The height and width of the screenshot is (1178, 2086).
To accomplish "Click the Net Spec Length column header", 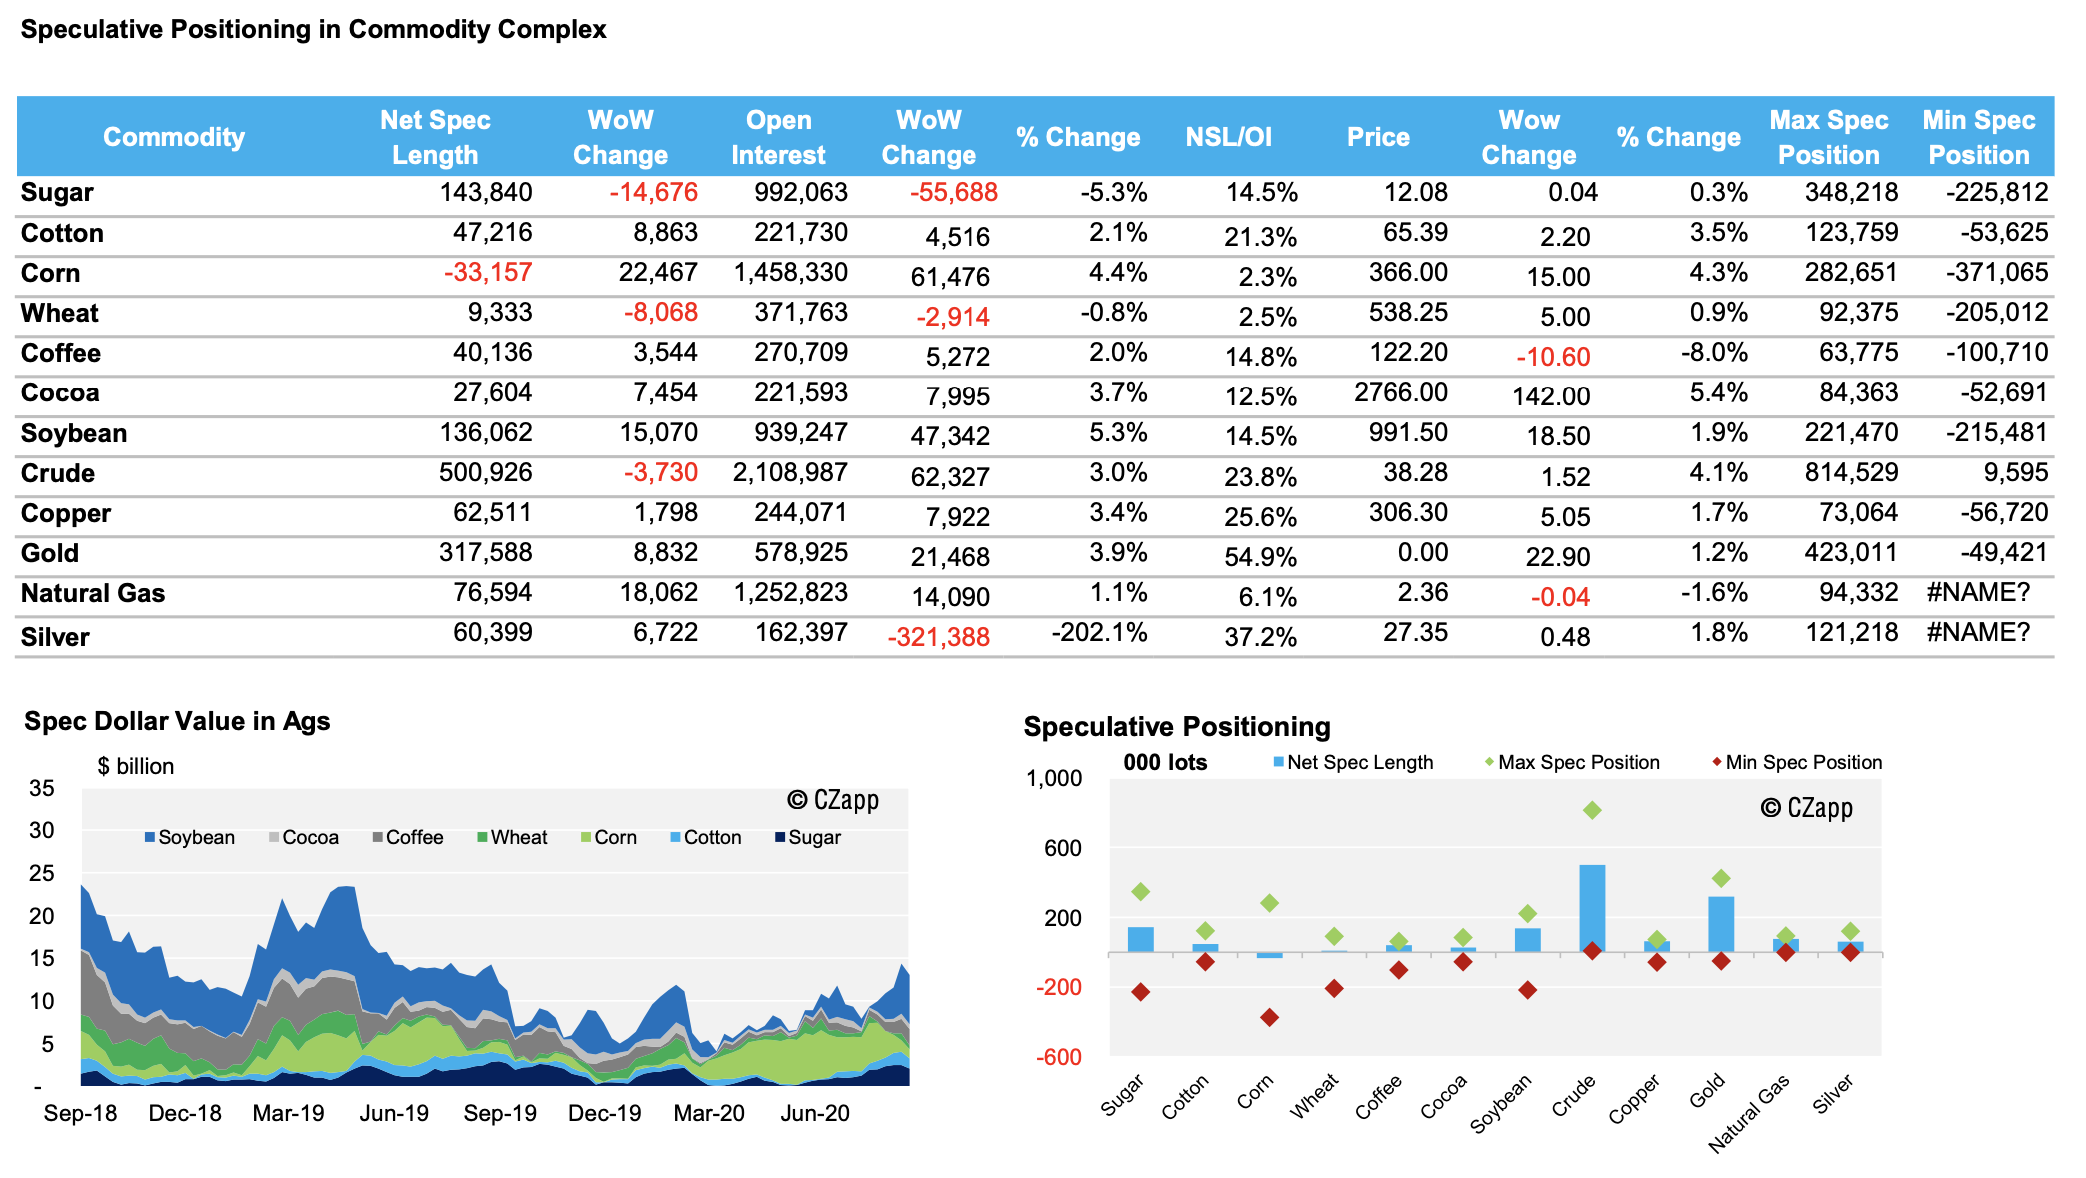I will [435, 137].
